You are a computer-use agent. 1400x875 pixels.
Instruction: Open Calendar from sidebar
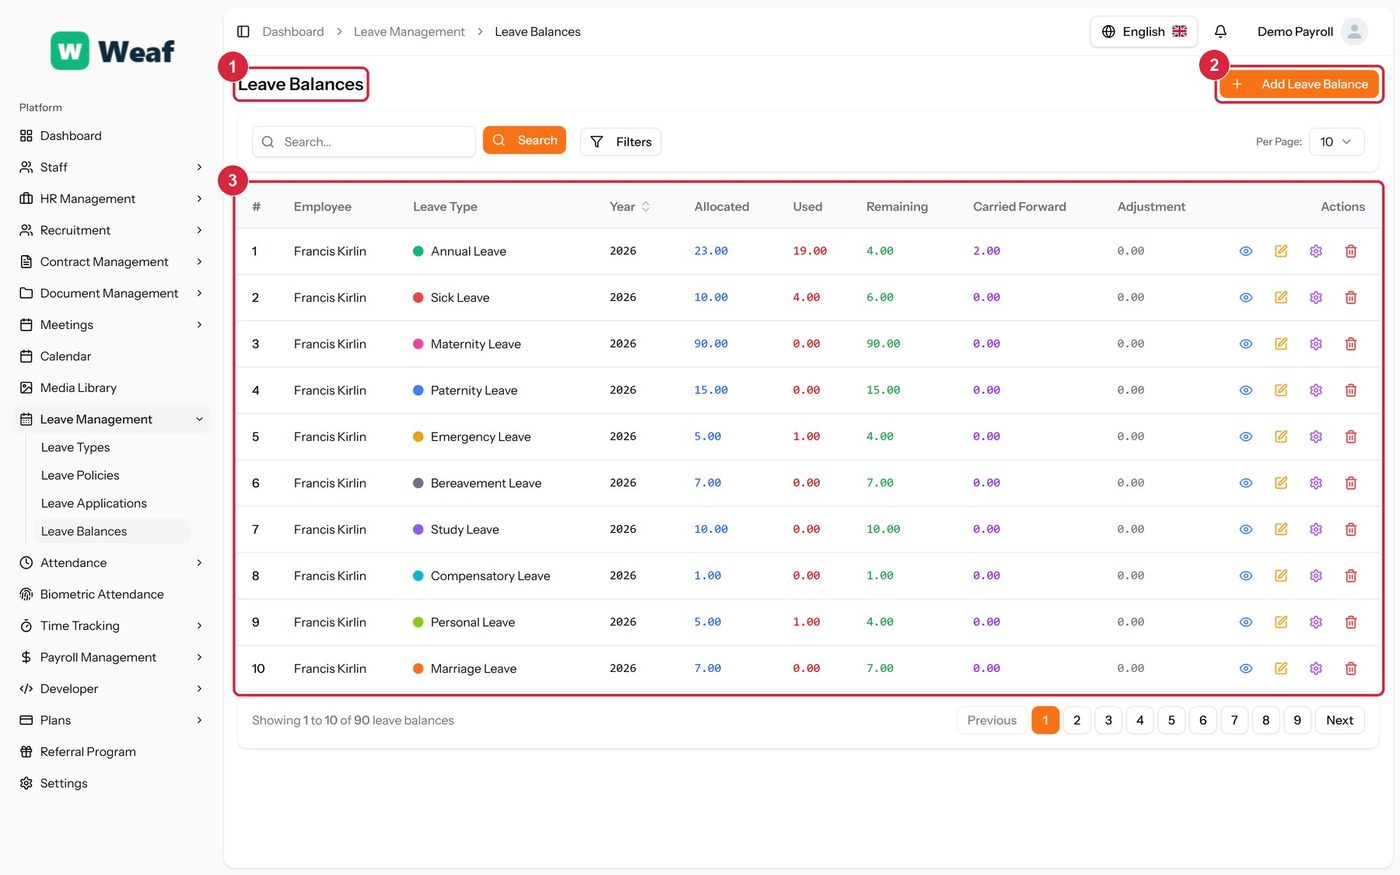pos(111,356)
